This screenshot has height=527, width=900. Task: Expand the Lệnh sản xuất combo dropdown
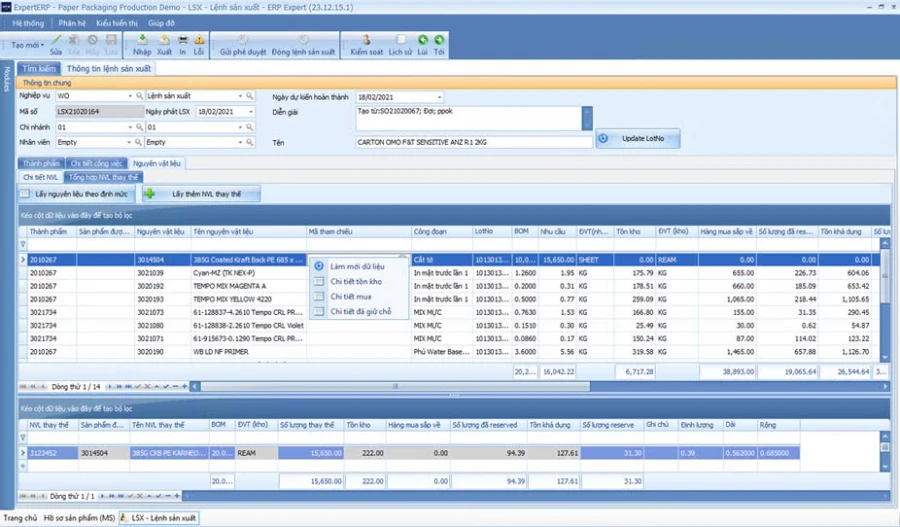click(240, 96)
